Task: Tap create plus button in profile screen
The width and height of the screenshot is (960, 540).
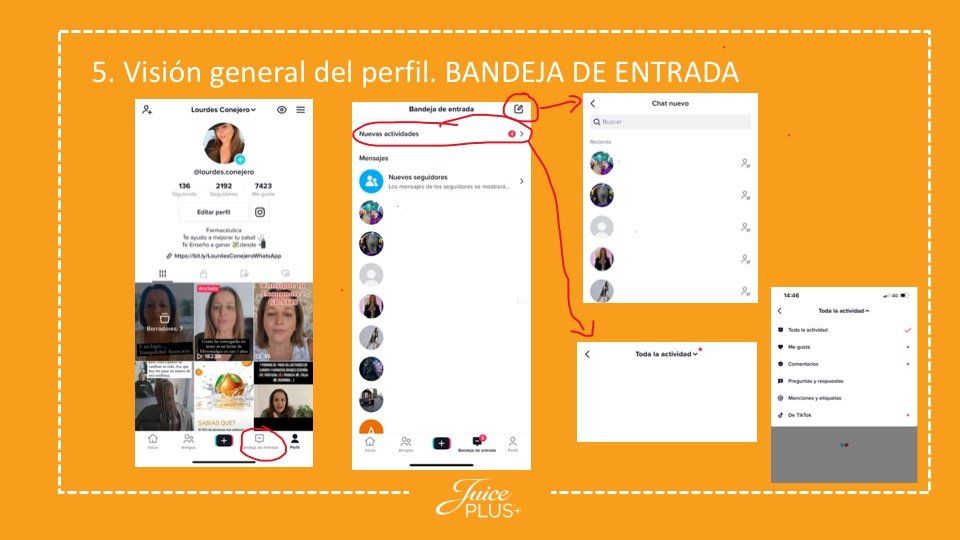Action: pyautogui.click(x=224, y=440)
